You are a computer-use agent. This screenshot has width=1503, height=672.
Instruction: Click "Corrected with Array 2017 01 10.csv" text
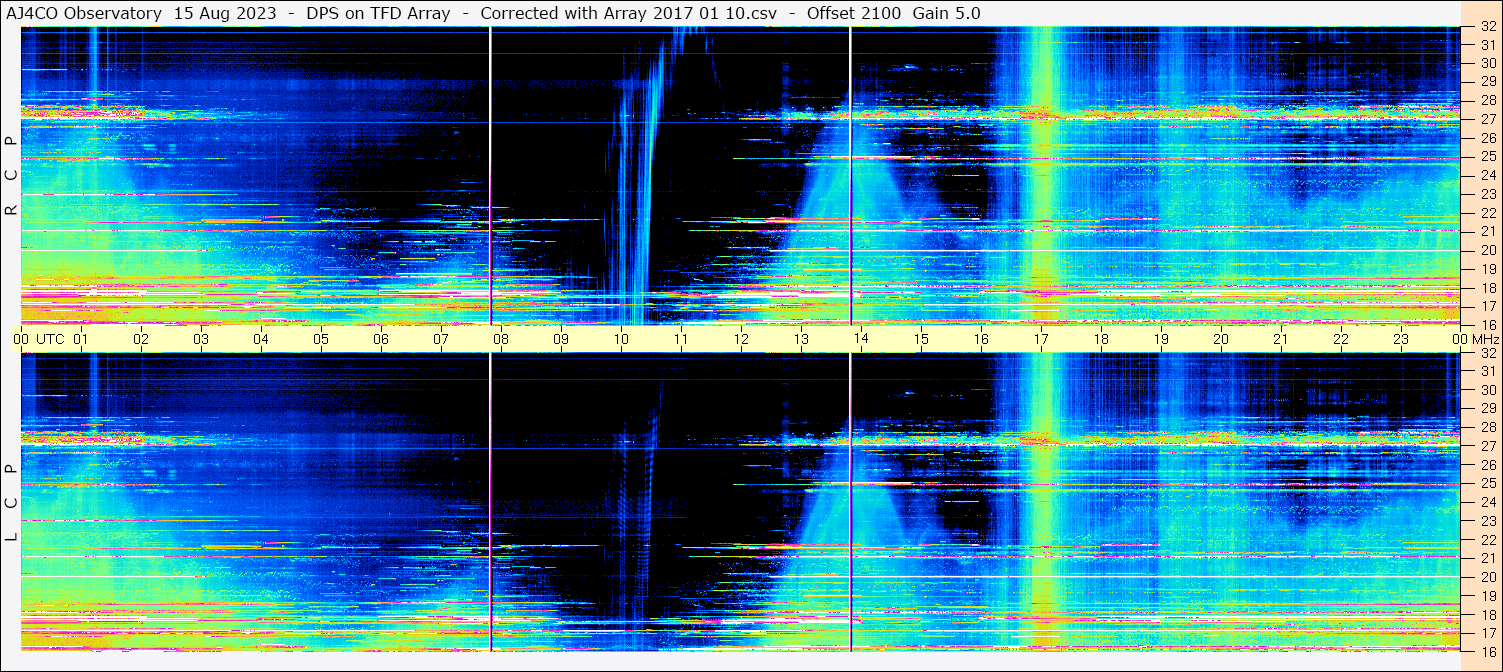631,13
